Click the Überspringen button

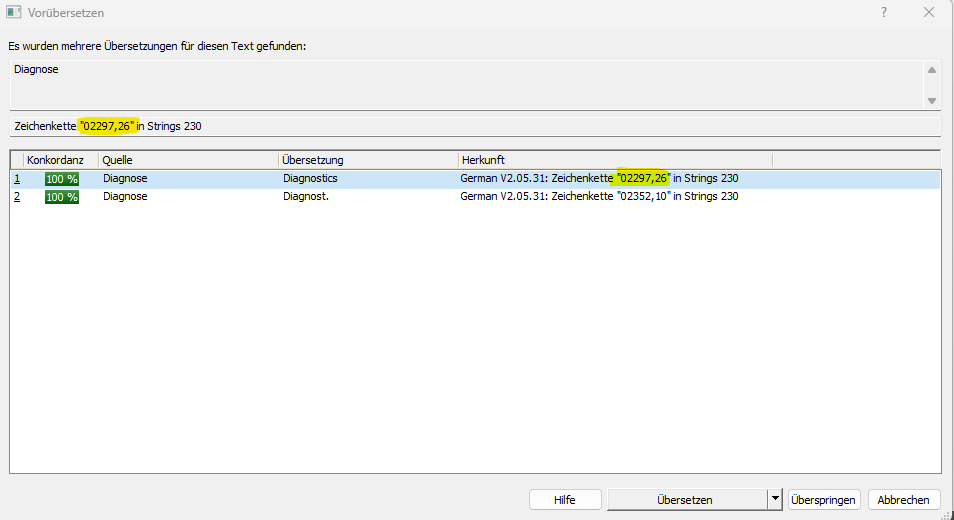[824, 500]
